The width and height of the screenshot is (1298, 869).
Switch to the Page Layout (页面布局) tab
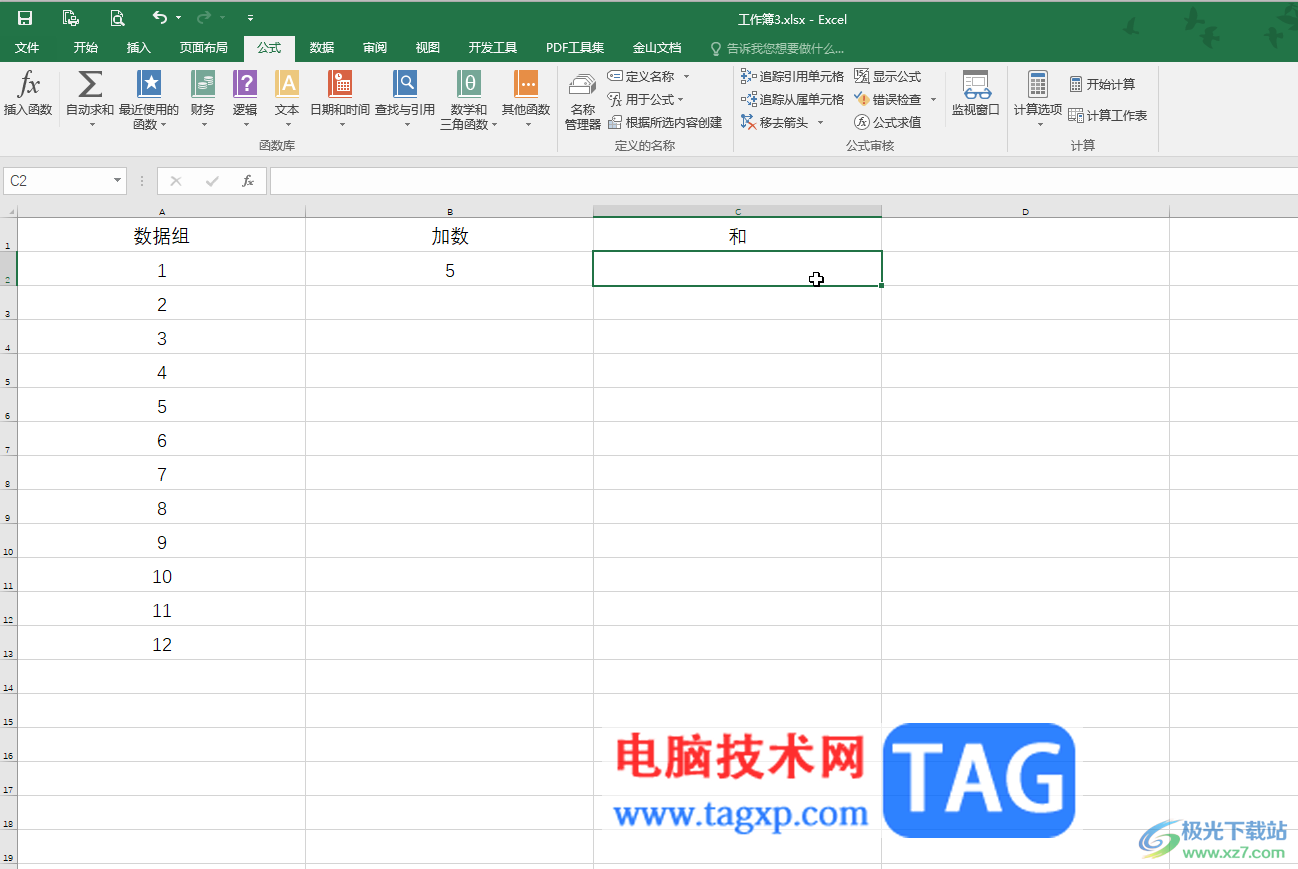203,47
